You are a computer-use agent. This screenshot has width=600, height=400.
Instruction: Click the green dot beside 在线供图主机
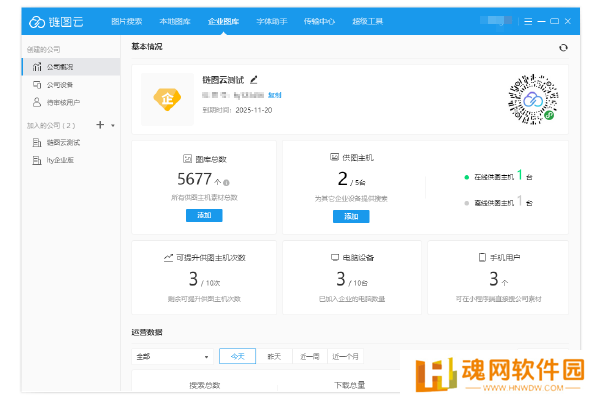coord(466,177)
